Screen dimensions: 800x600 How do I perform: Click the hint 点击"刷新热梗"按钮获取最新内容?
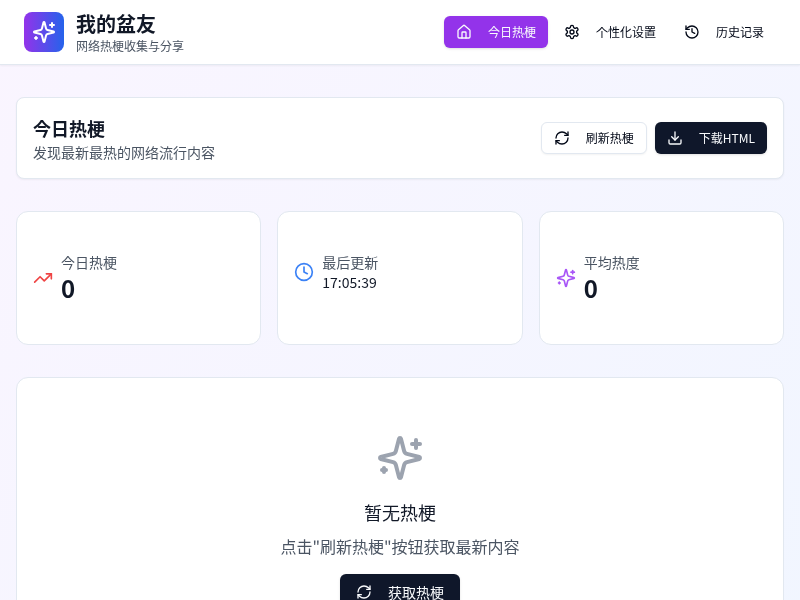pos(400,547)
